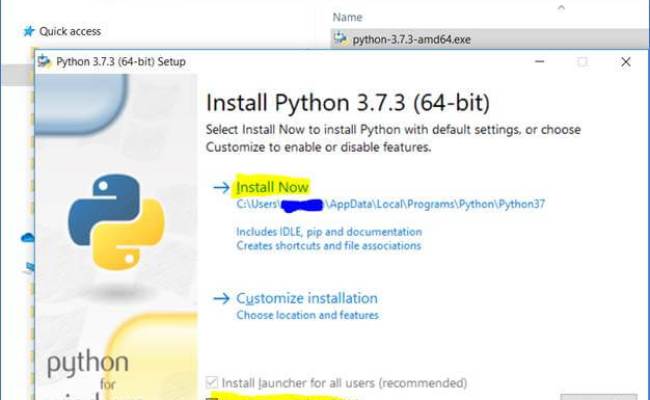Click the install path ending in Python37
The height and width of the screenshot is (400, 650).
click(x=390, y=204)
